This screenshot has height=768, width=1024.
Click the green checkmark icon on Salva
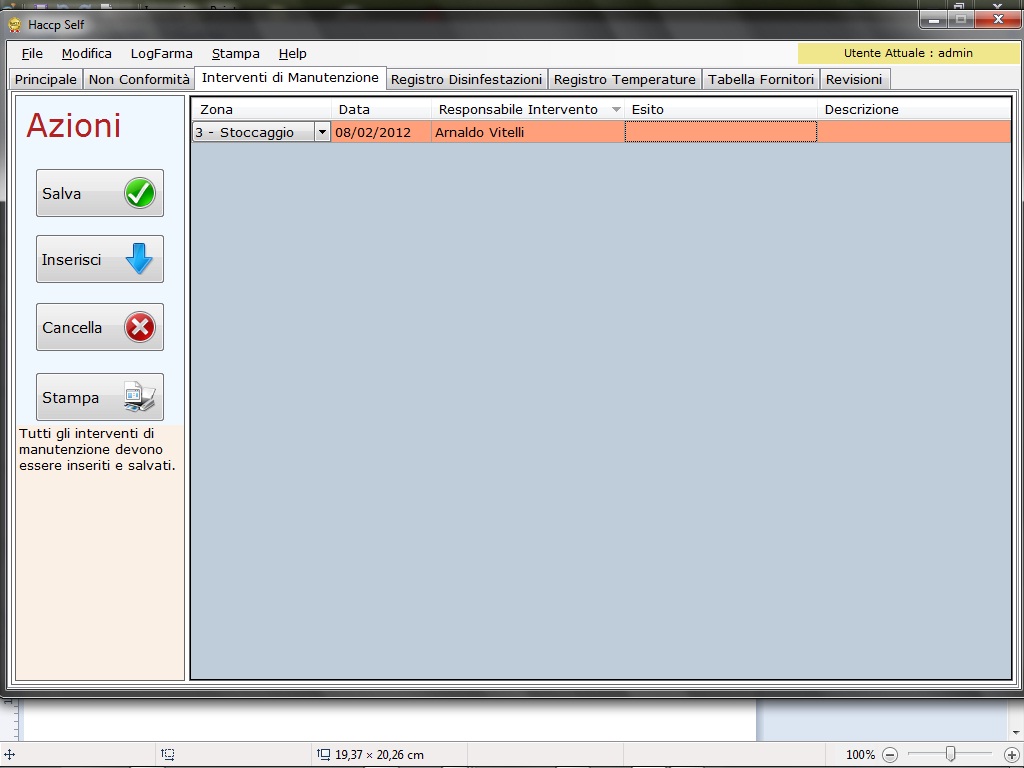click(140, 193)
